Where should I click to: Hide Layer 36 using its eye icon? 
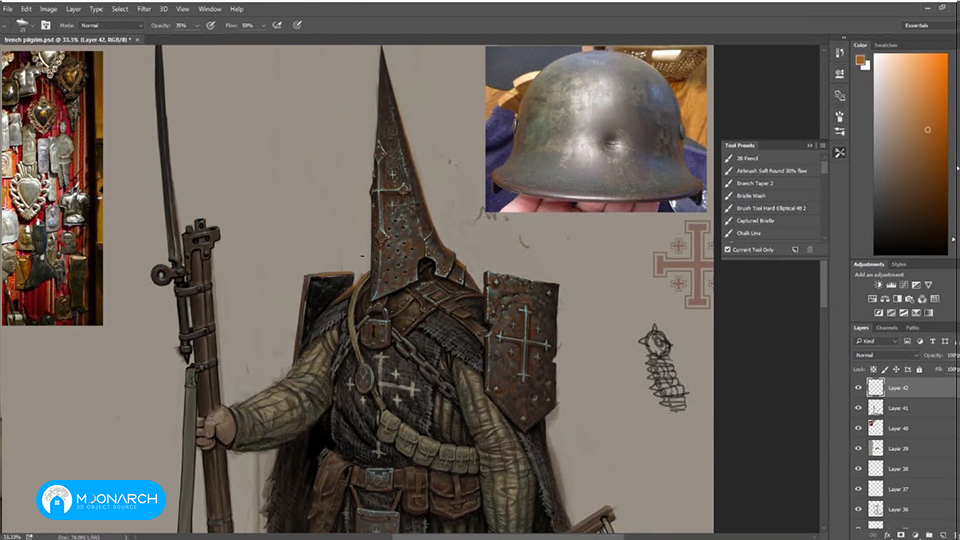coord(858,509)
